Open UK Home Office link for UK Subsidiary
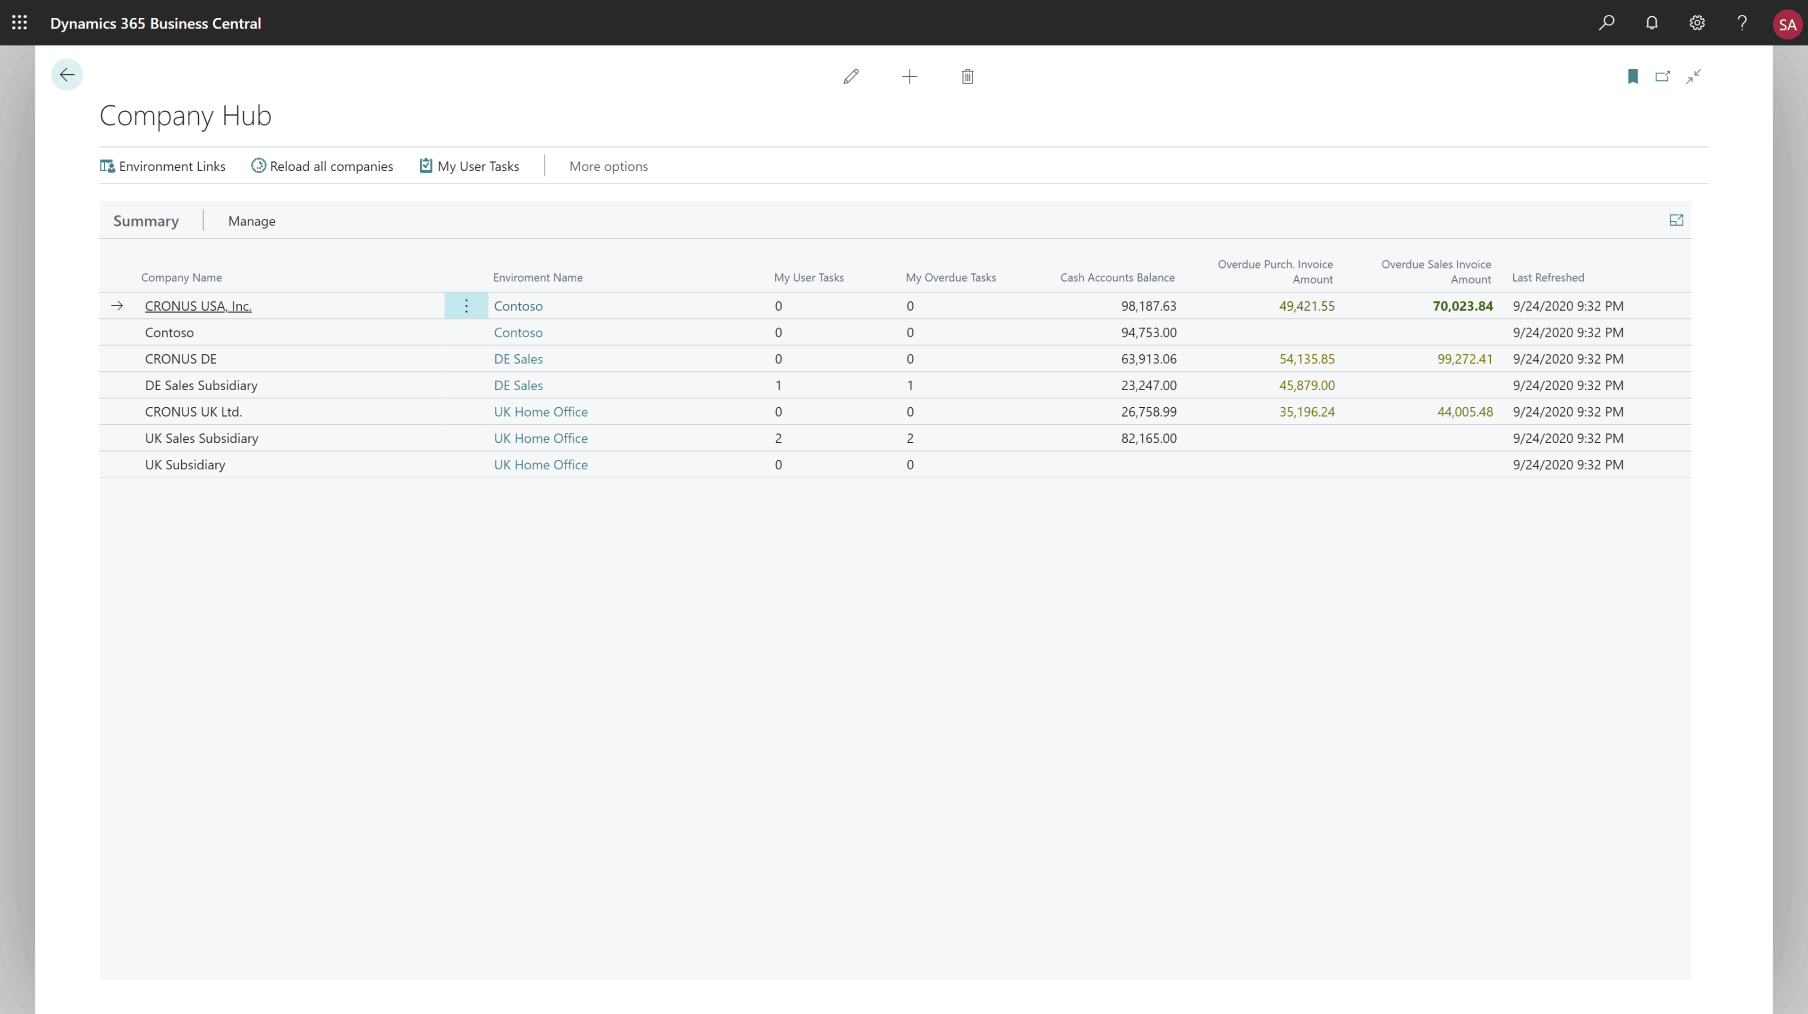 (x=541, y=465)
